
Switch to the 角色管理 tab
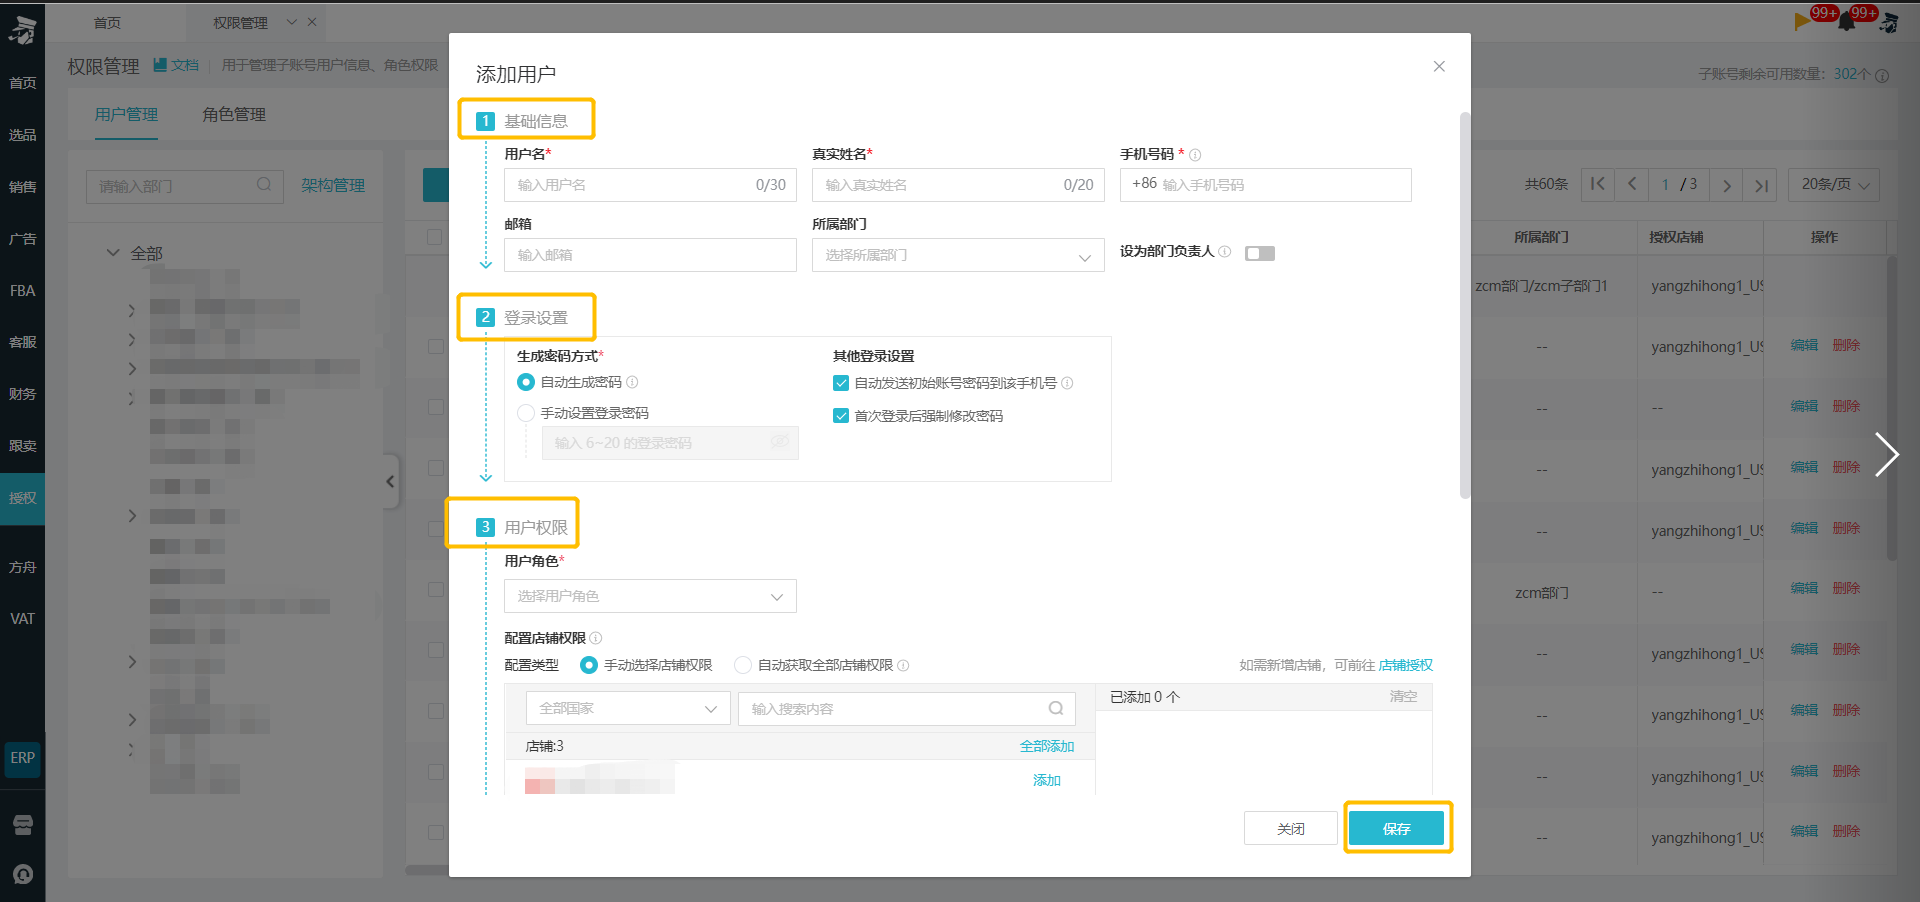(x=234, y=114)
